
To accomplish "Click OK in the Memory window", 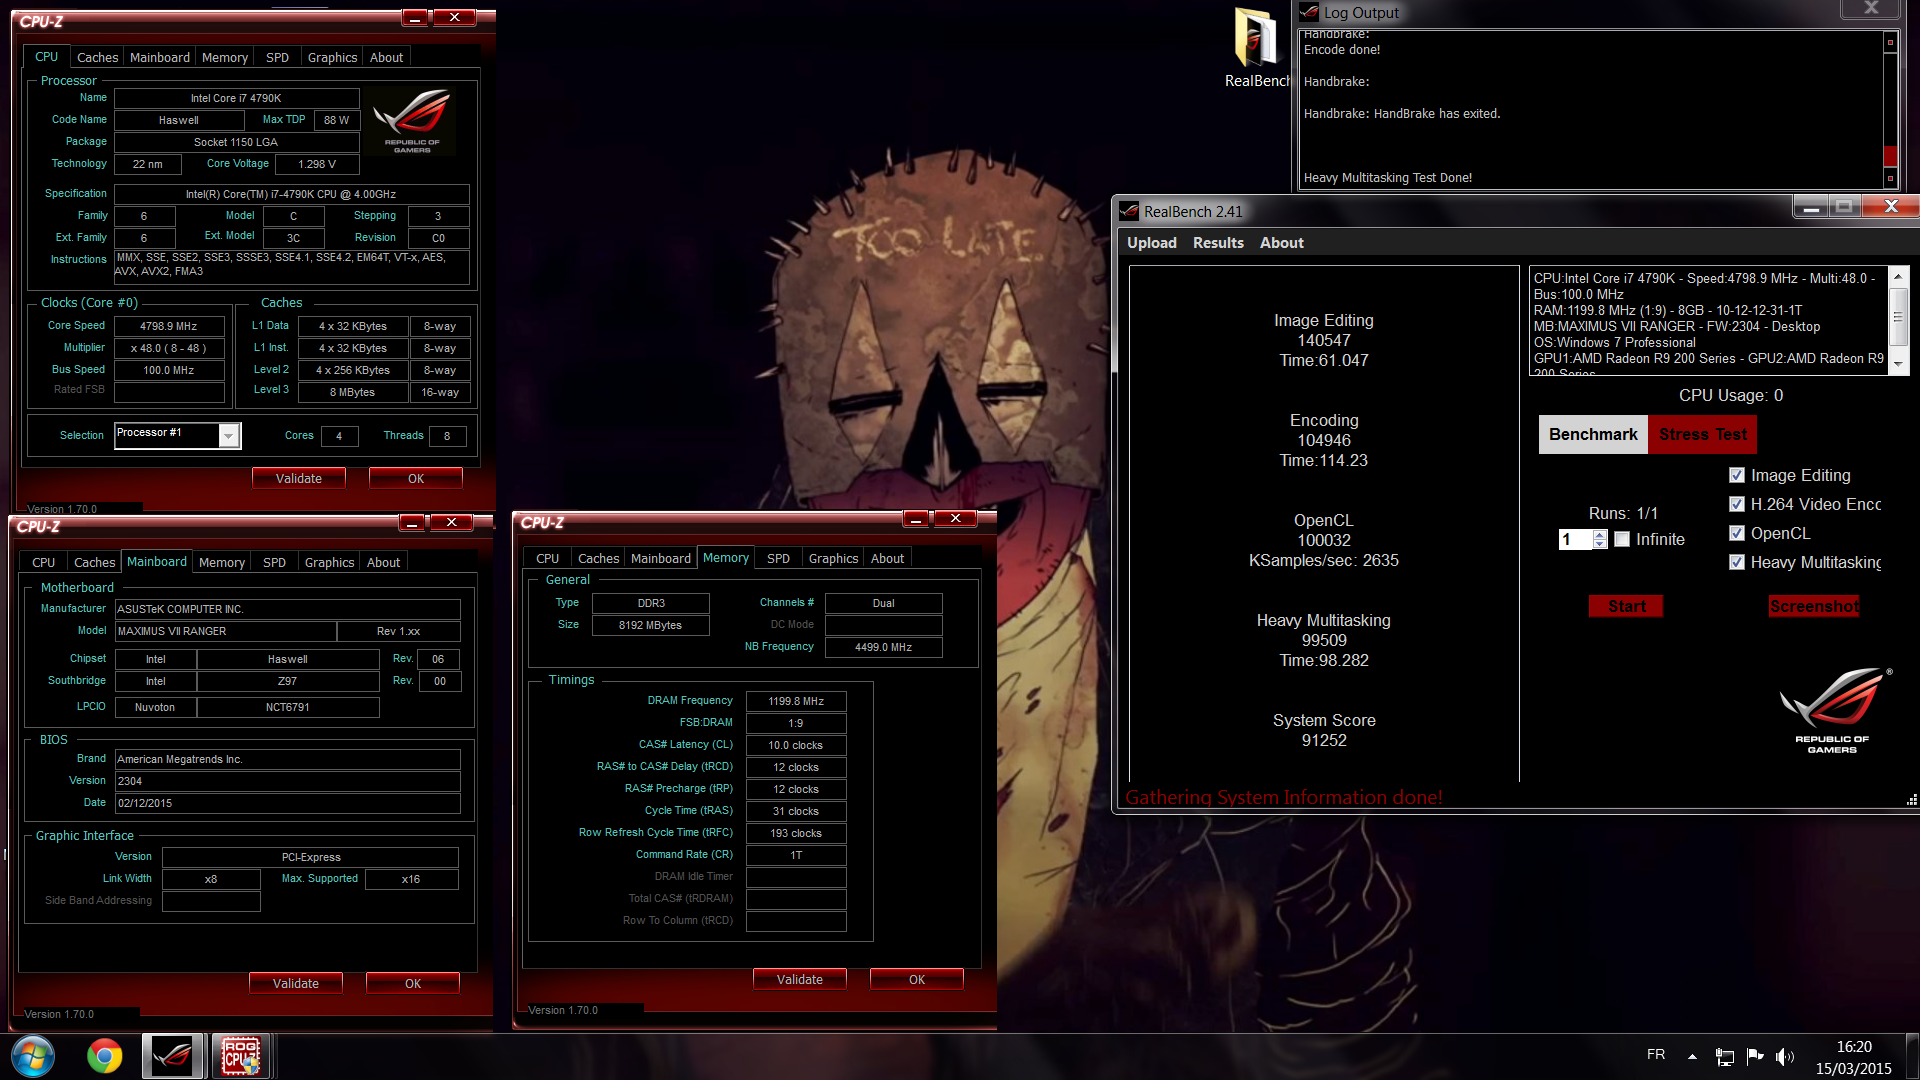I will pyautogui.click(x=917, y=979).
